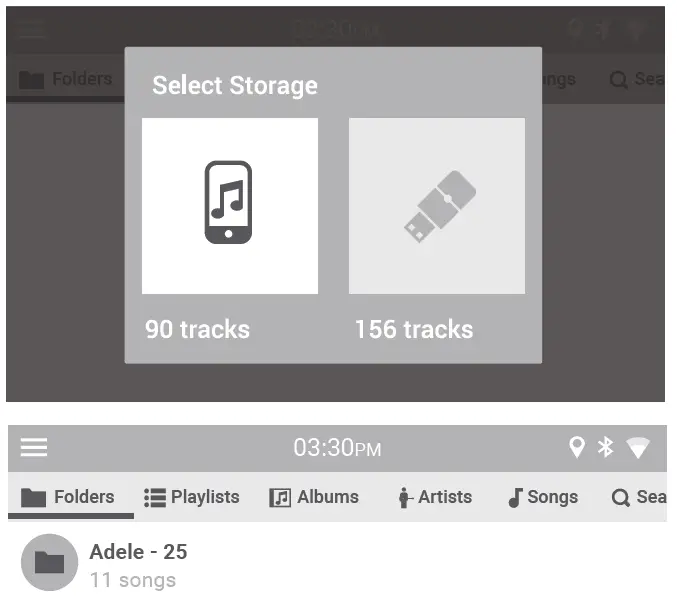This screenshot has height=597, width=677.
Task: Show the undimmed Songs tab
Action: click(542, 497)
